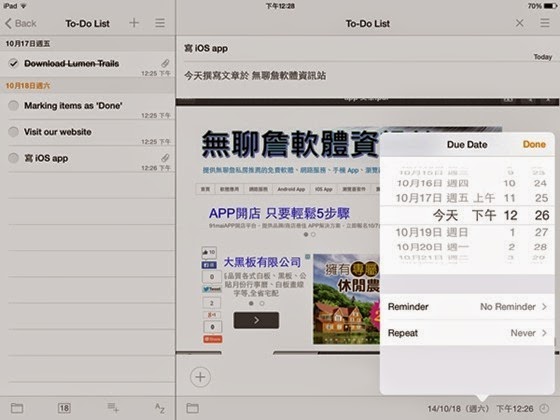Screen dimensions: 560x420
Task: Select 上午 in the AM/PM wheel
Action: [484, 198]
